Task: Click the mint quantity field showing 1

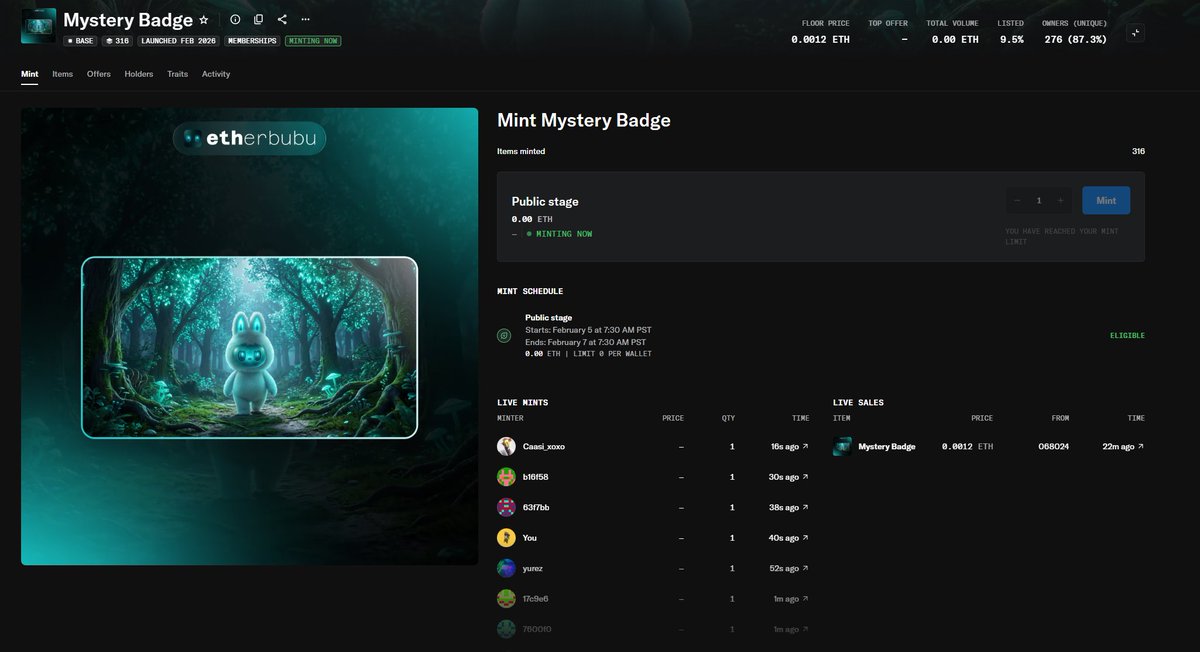Action: tap(1039, 200)
